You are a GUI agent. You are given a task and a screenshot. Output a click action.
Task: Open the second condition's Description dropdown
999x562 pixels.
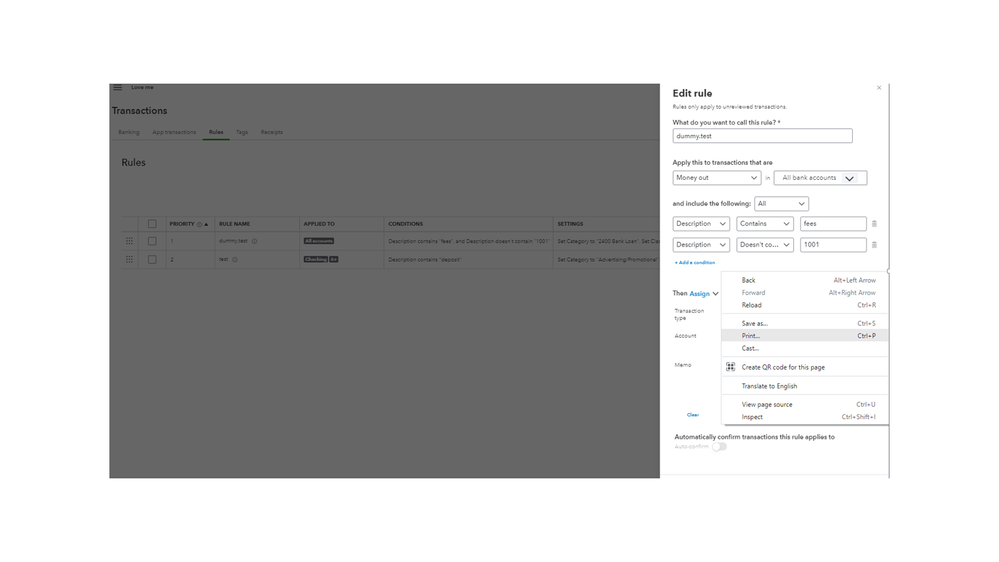tap(701, 245)
